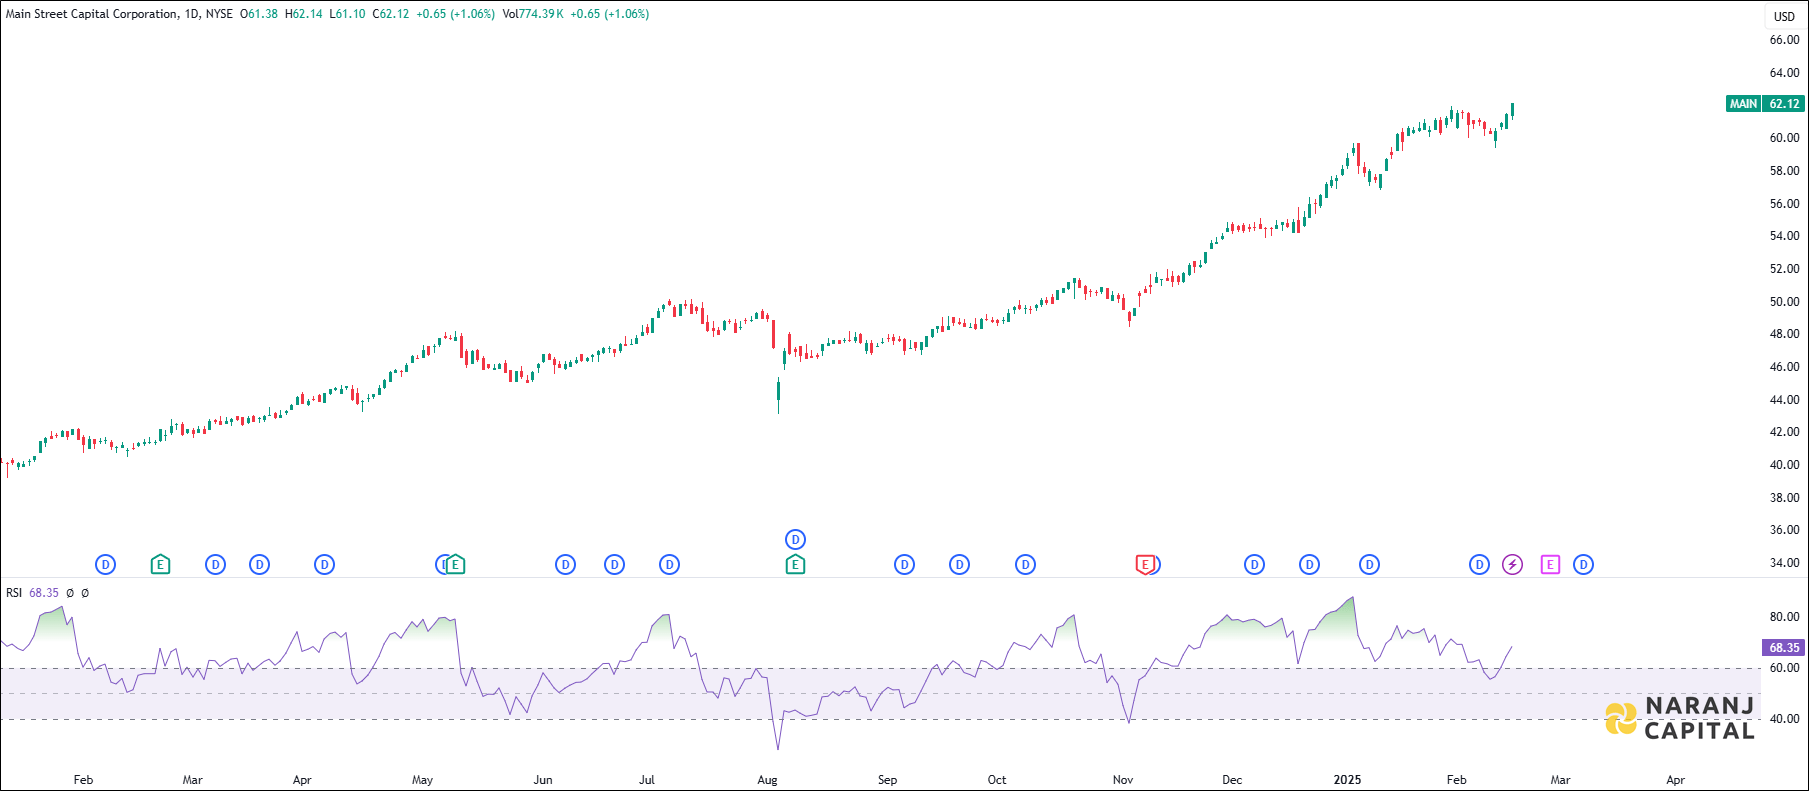Click the dividend marker in early September

coord(904,565)
